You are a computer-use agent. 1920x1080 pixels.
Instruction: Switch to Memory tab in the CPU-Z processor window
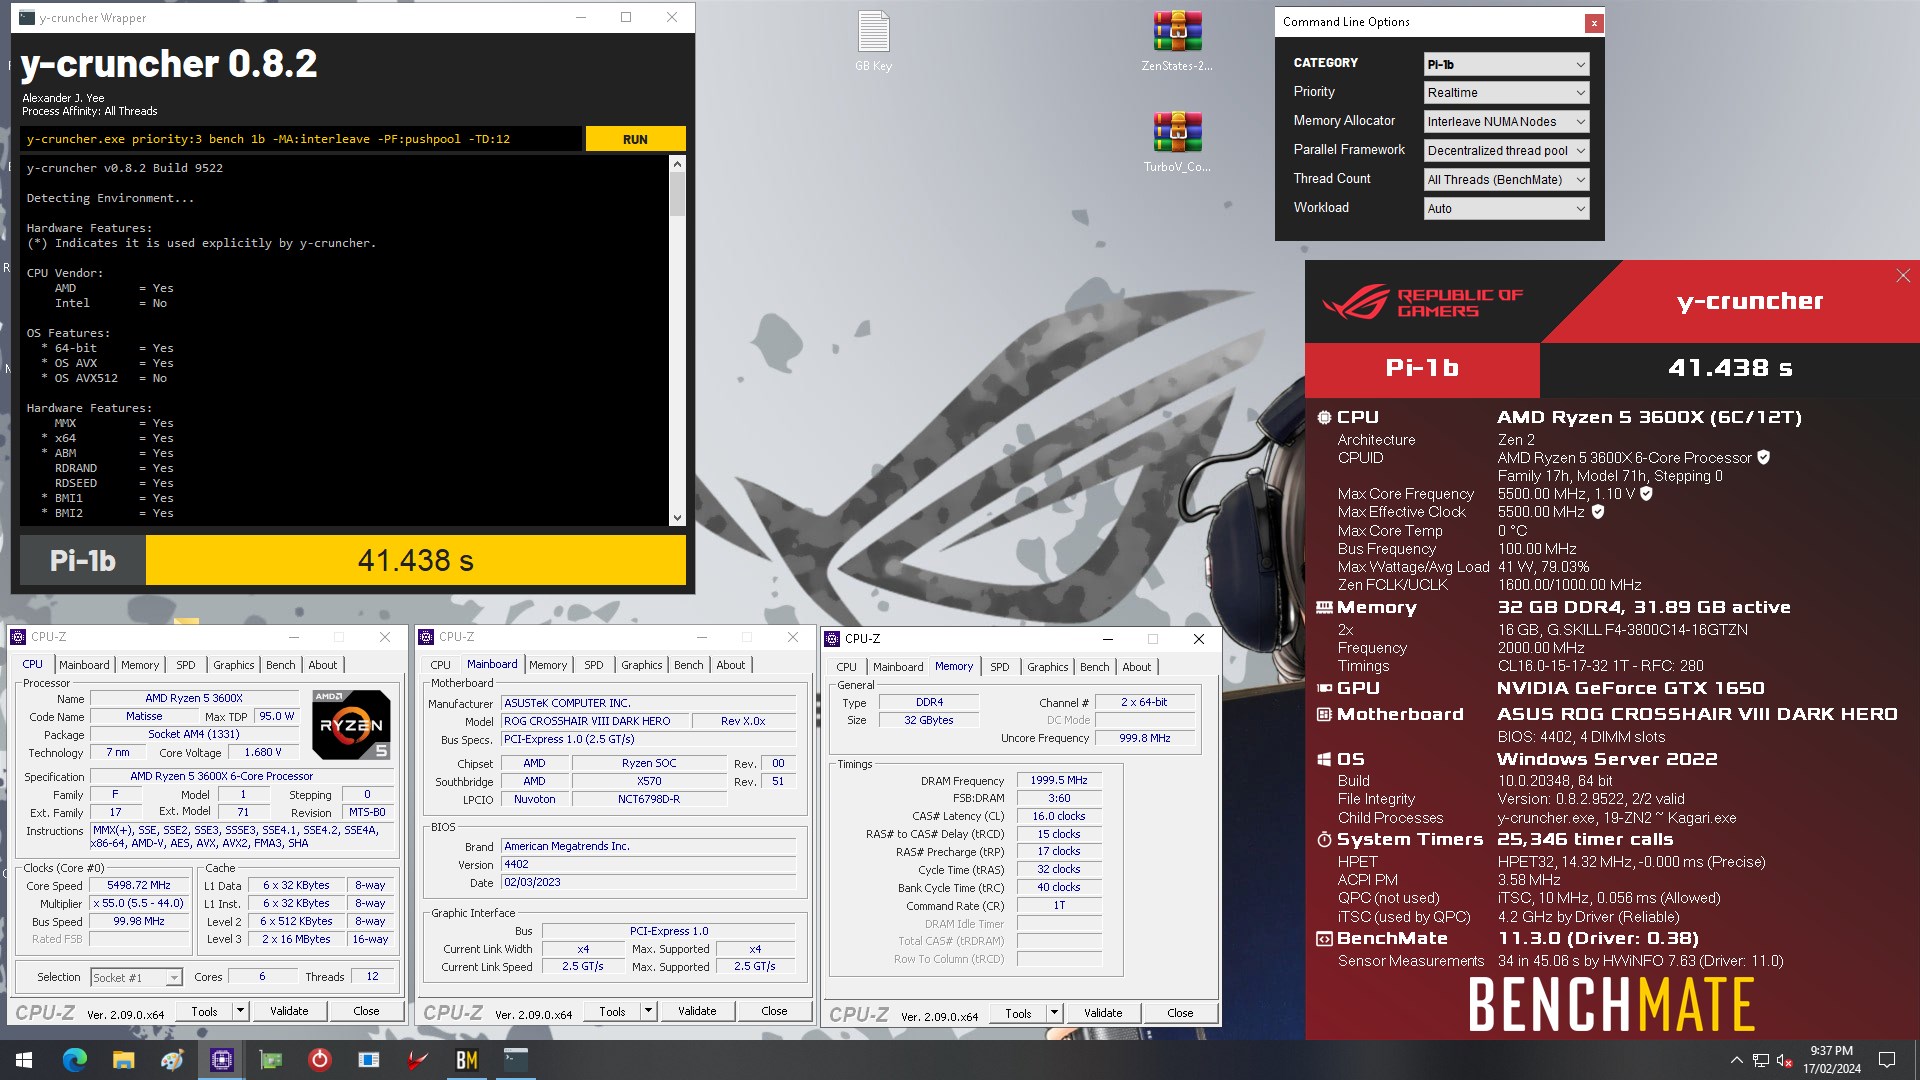tap(140, 665)
